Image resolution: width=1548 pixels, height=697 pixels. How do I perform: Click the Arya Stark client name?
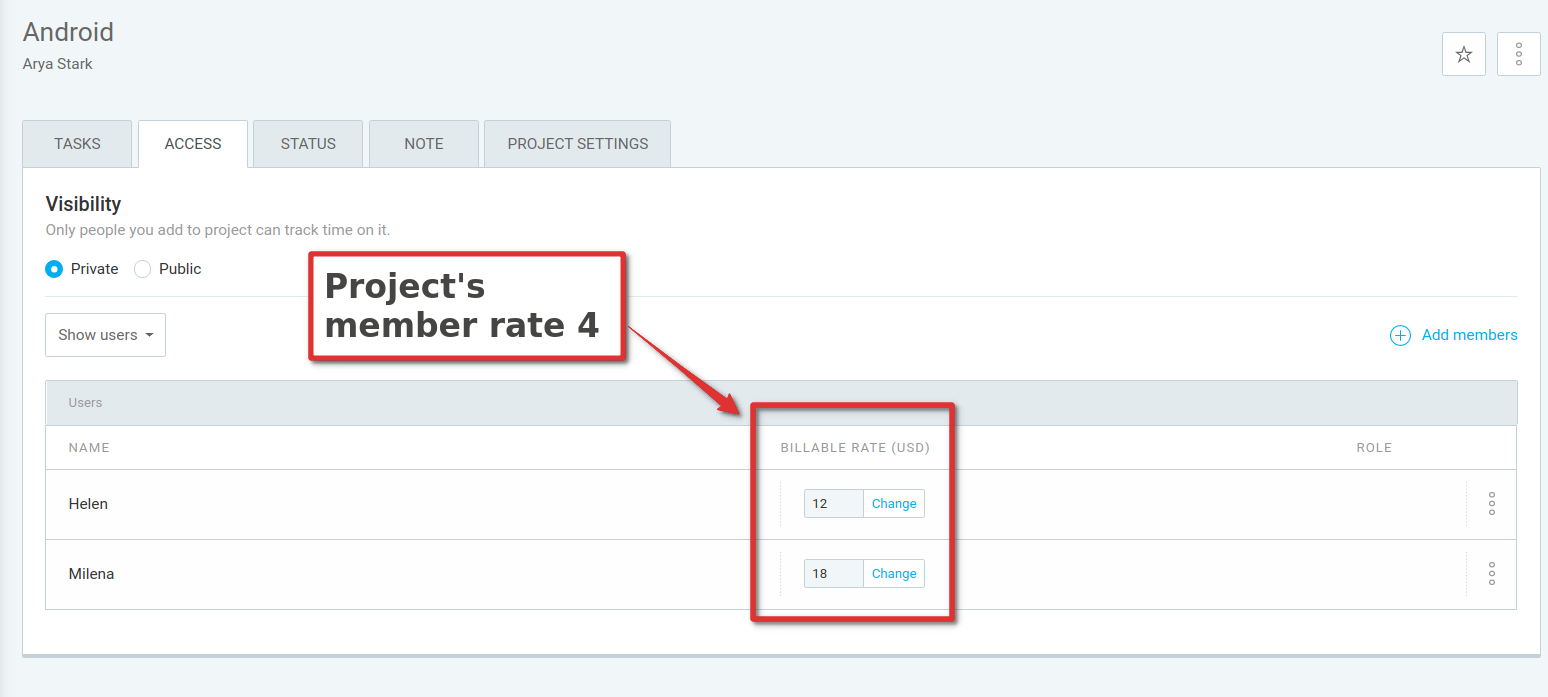[58, 64]
